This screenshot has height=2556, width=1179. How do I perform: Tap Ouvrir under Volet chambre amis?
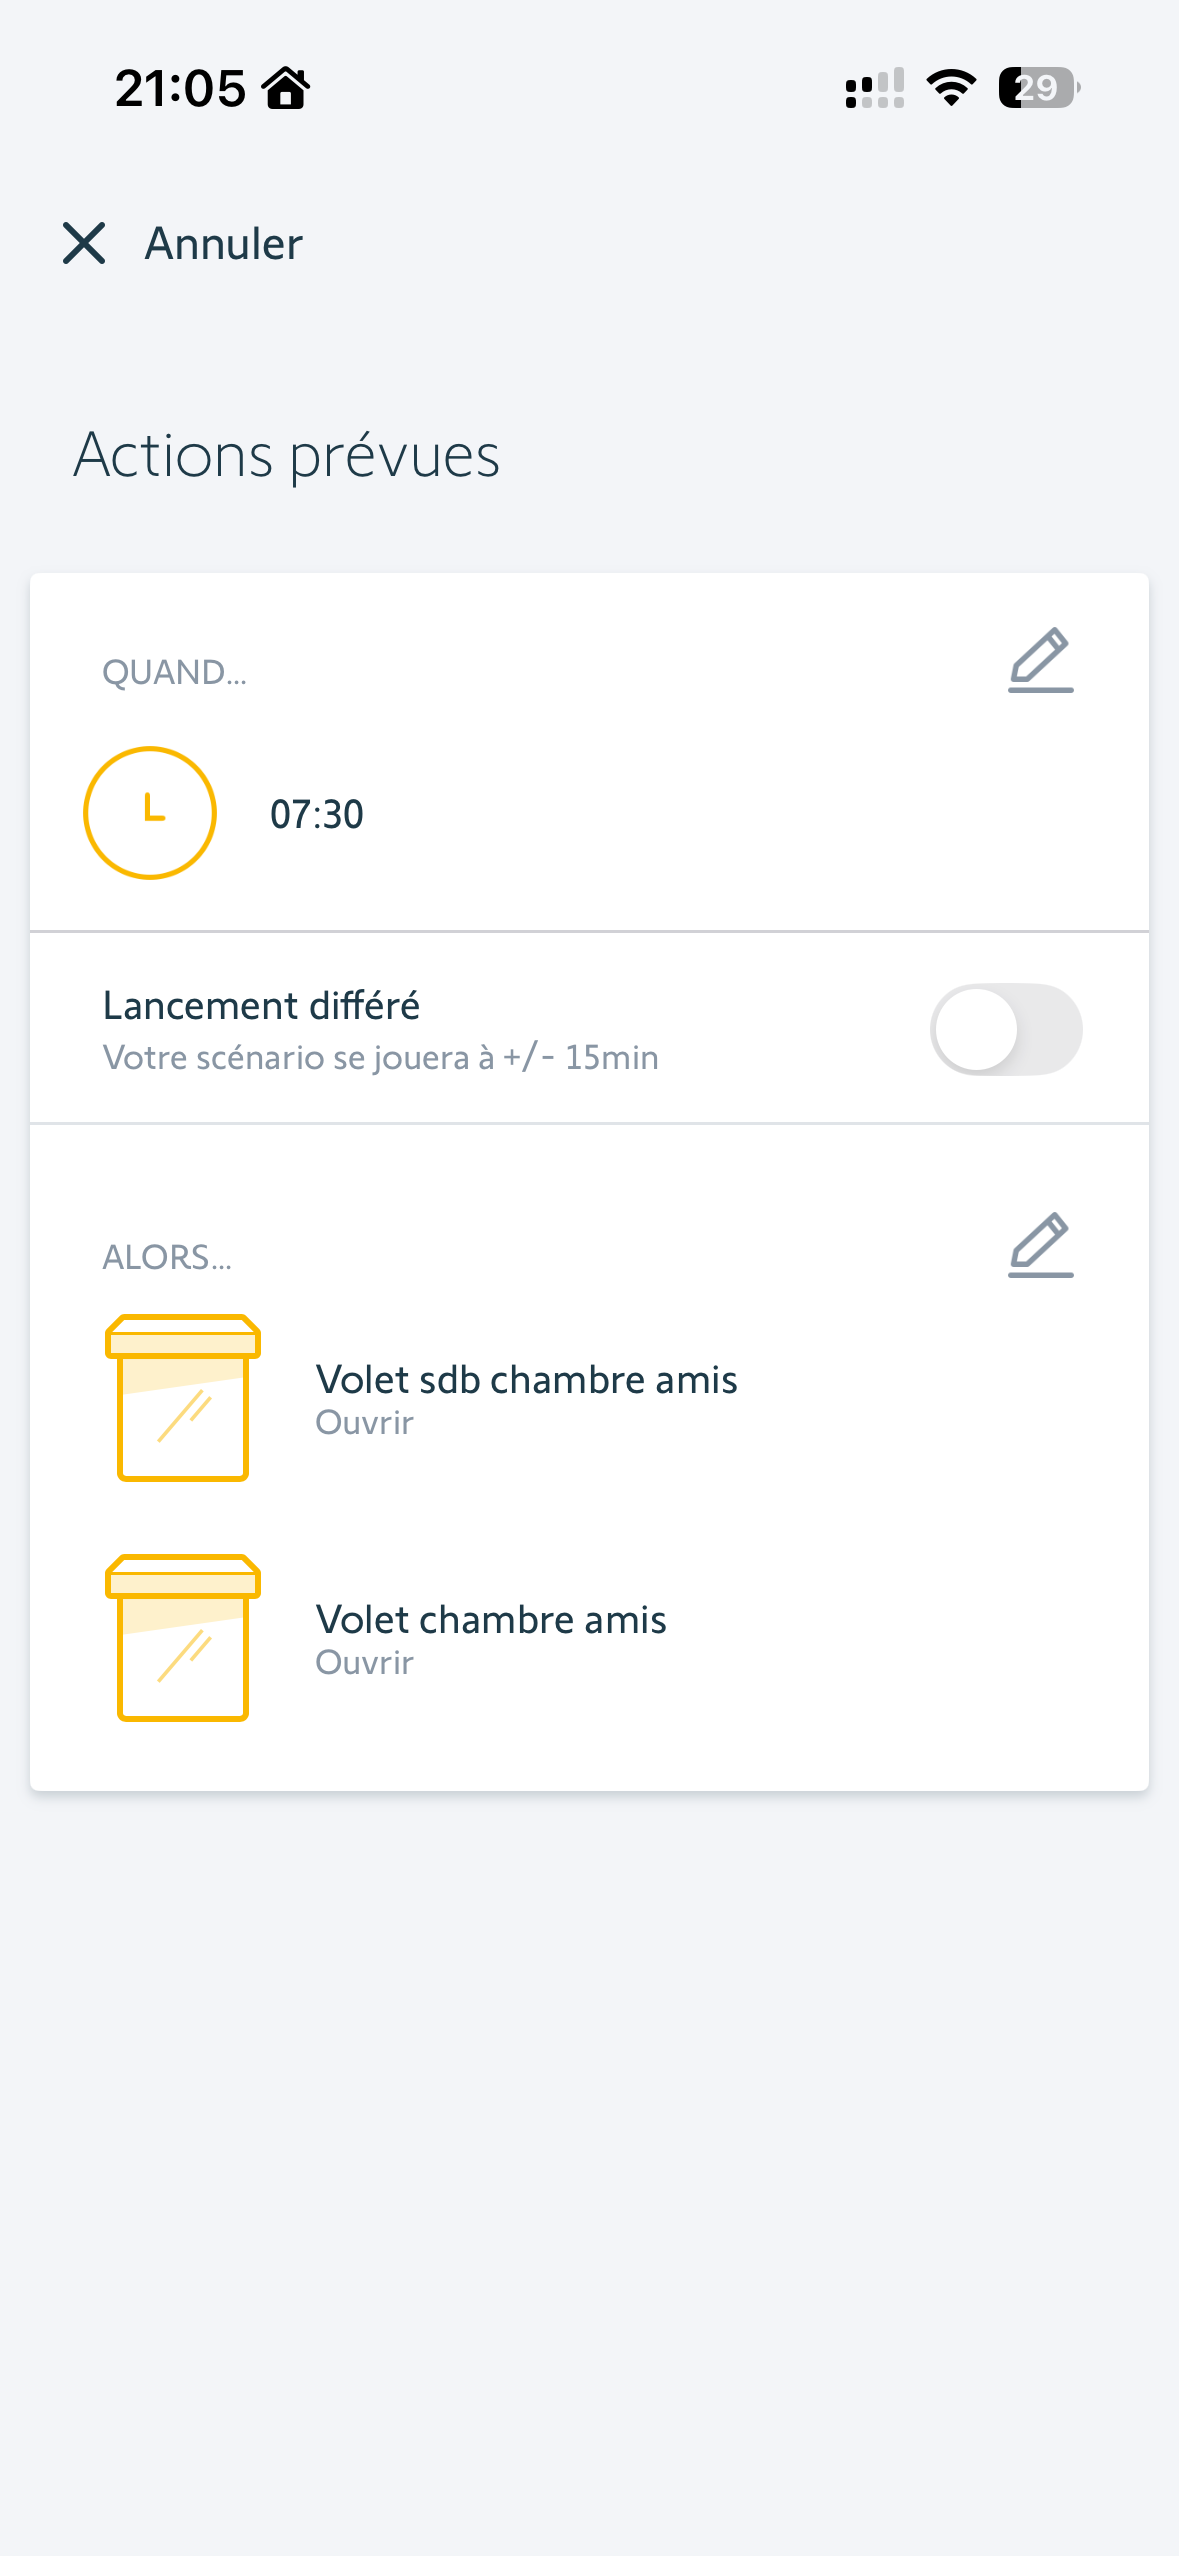click(x=364, y=1663)
